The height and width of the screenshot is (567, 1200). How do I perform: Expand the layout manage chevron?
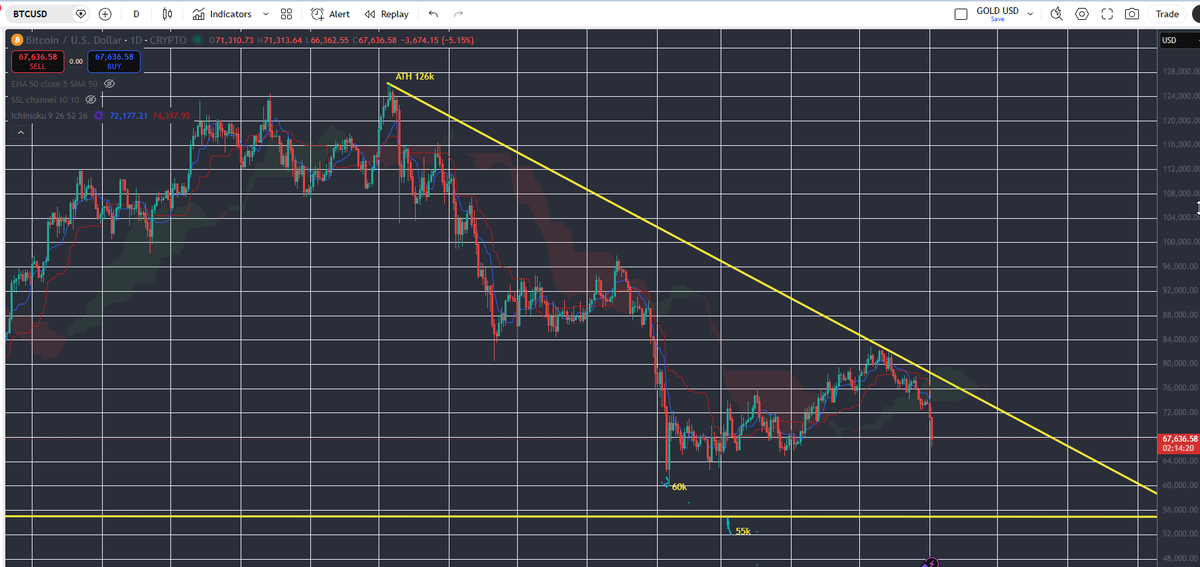point(1030,14)
